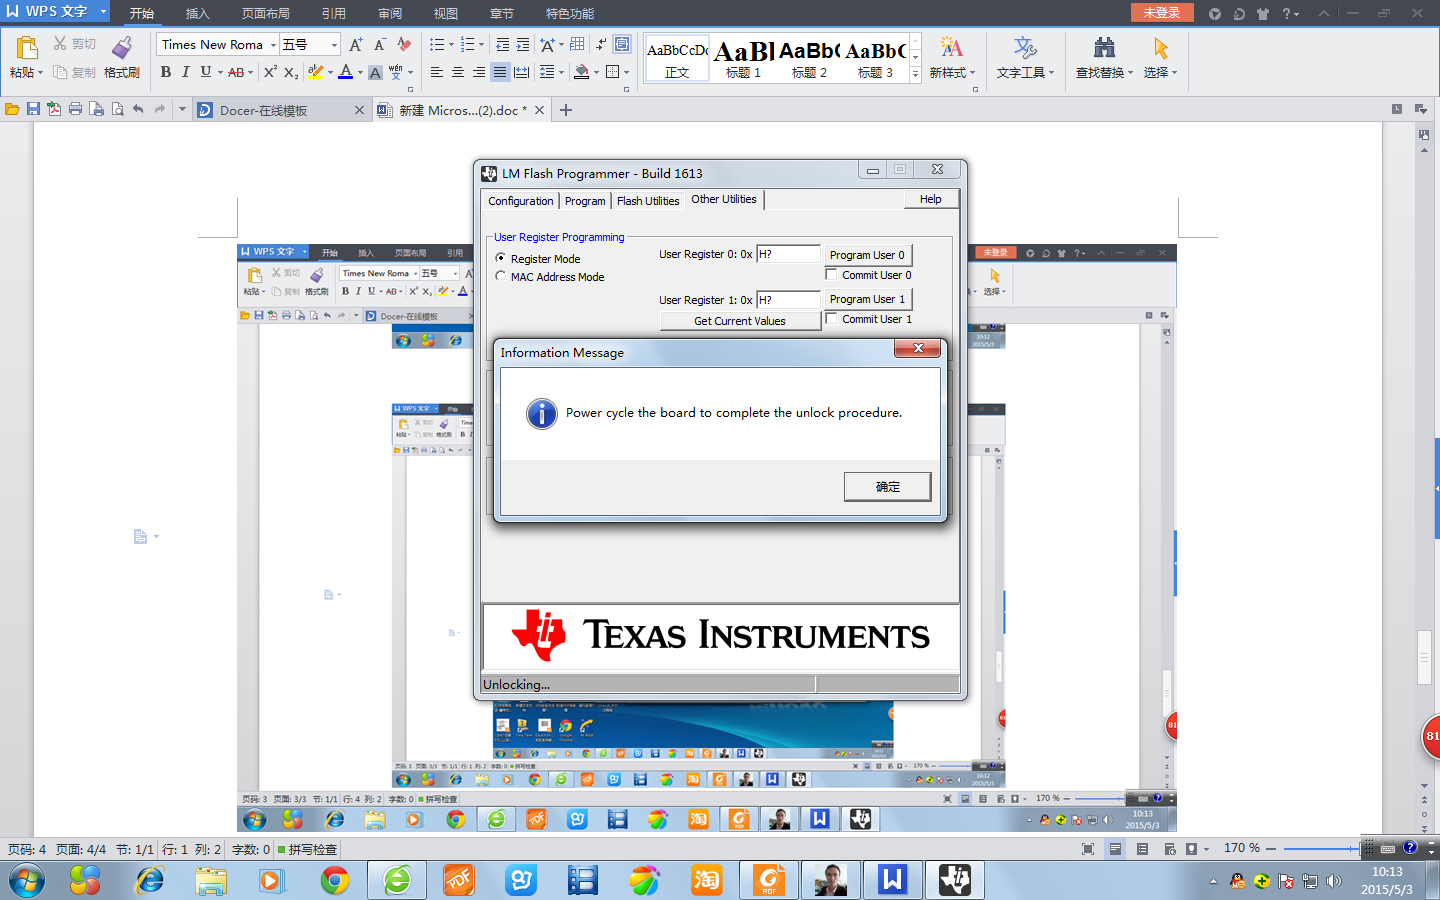The image size is (1440, 900).
Task: Click the print icon in quick access toolbar
Action: [x=75, y=110]
